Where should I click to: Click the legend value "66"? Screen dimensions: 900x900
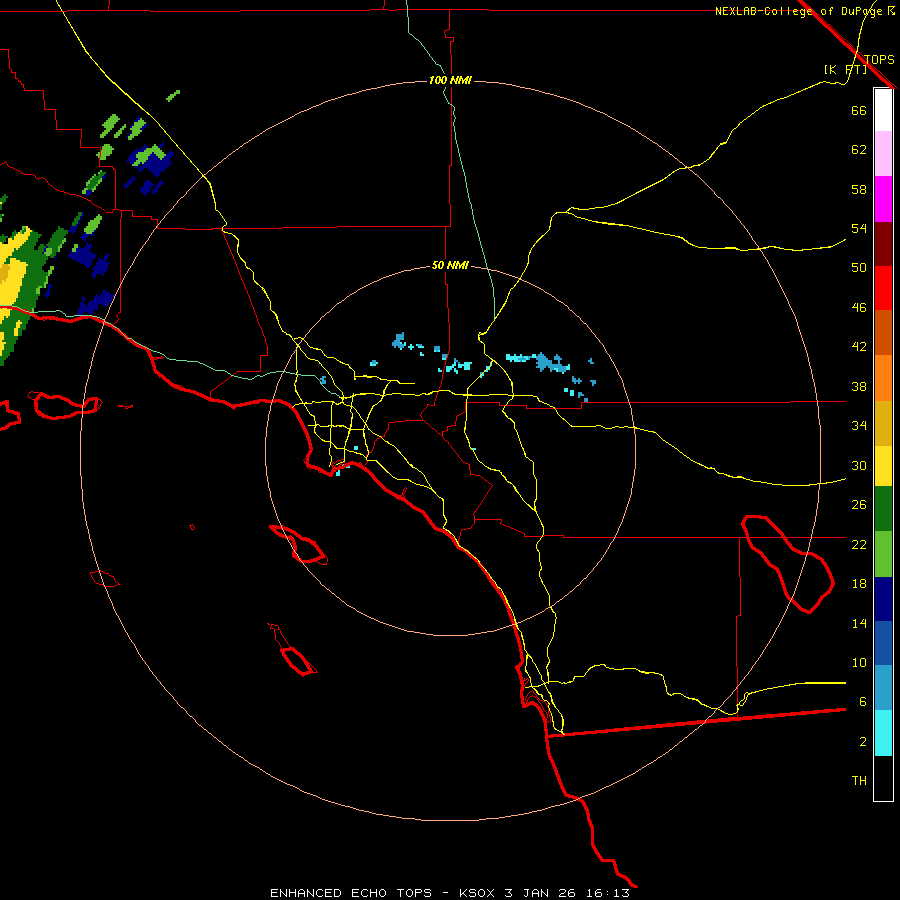pyautogui.click(x=859, y=110)
